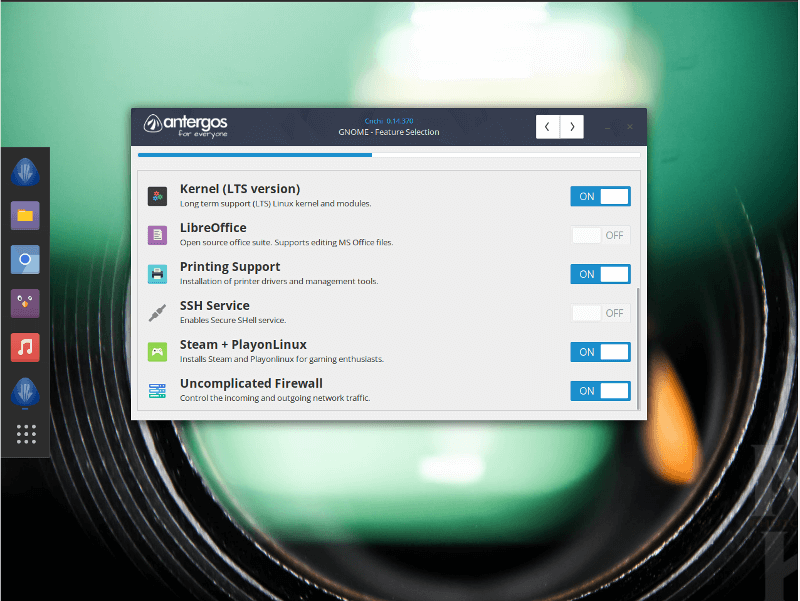This screenshot has width=800, height=601.
Task: Click the GNOME - Feature Selection title
Action: 389,131
